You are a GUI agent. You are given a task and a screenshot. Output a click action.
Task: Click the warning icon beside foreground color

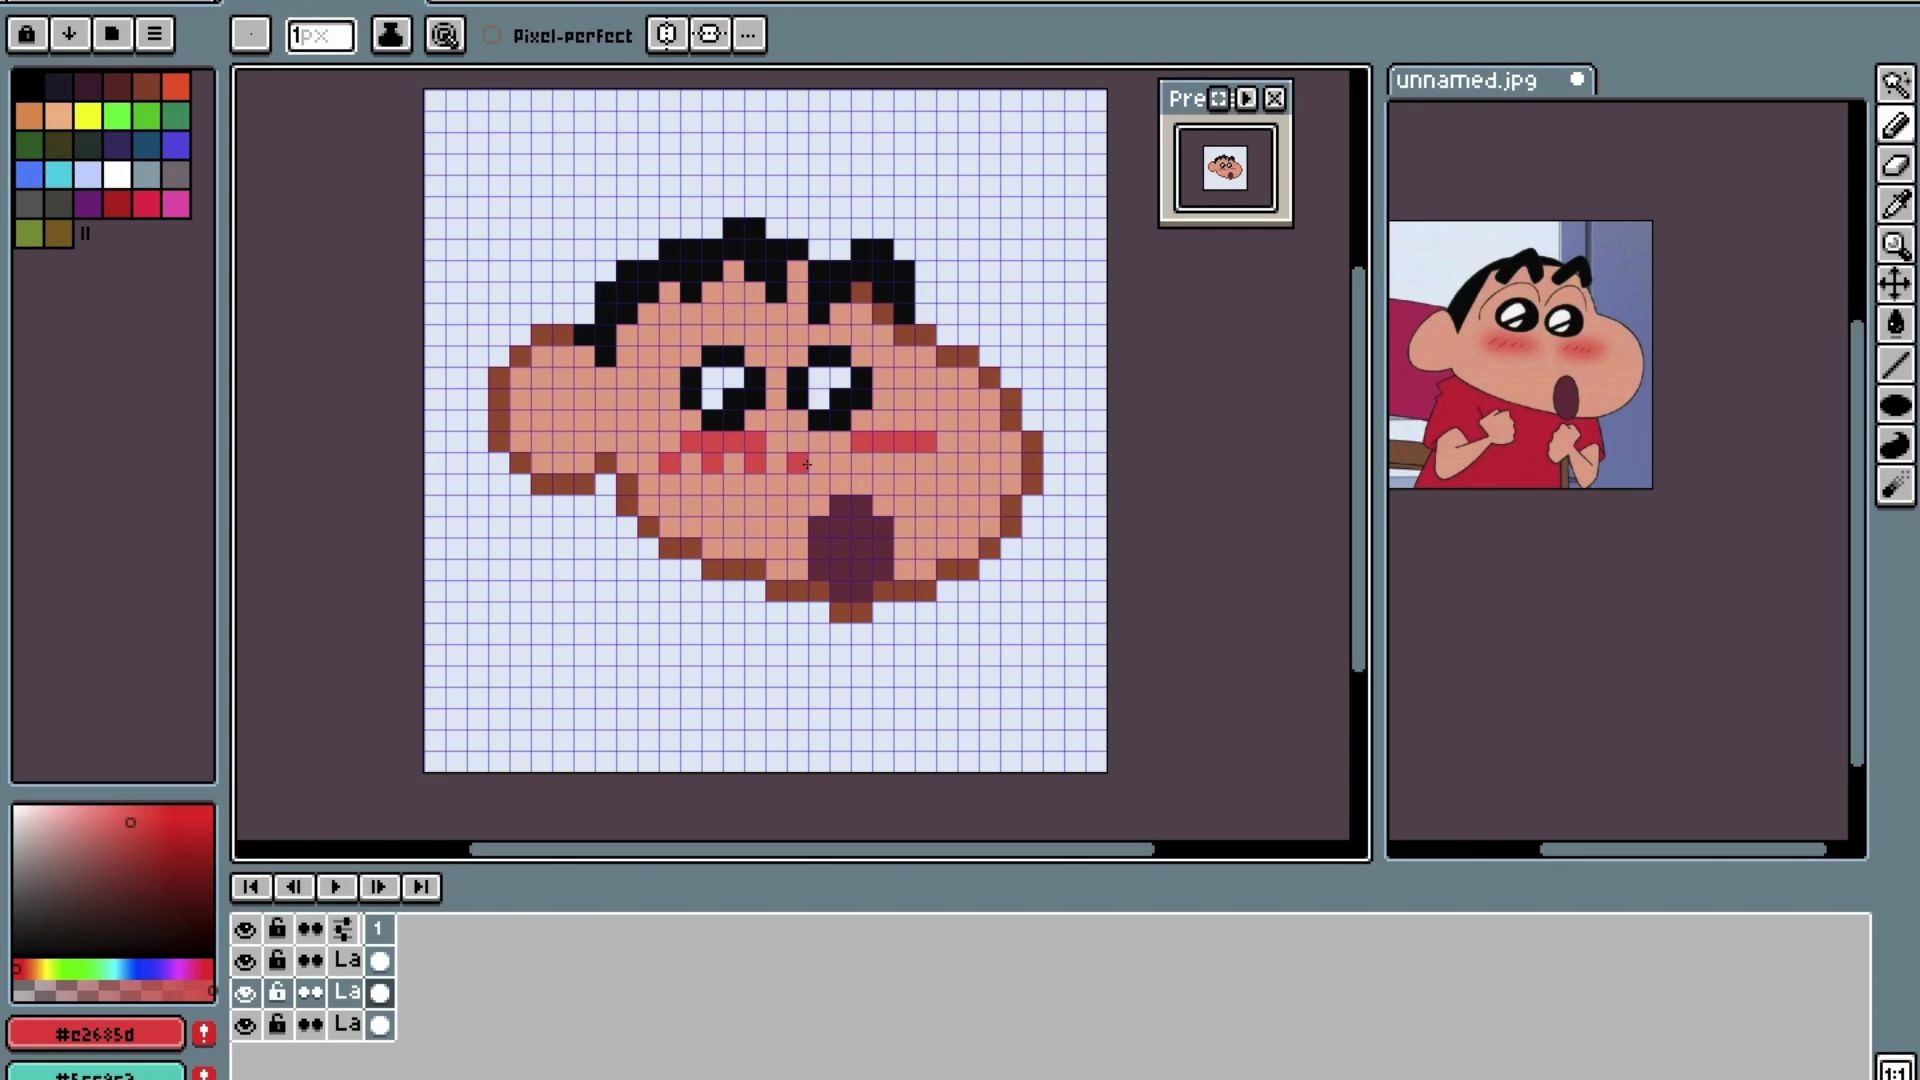pos(204,1033)
